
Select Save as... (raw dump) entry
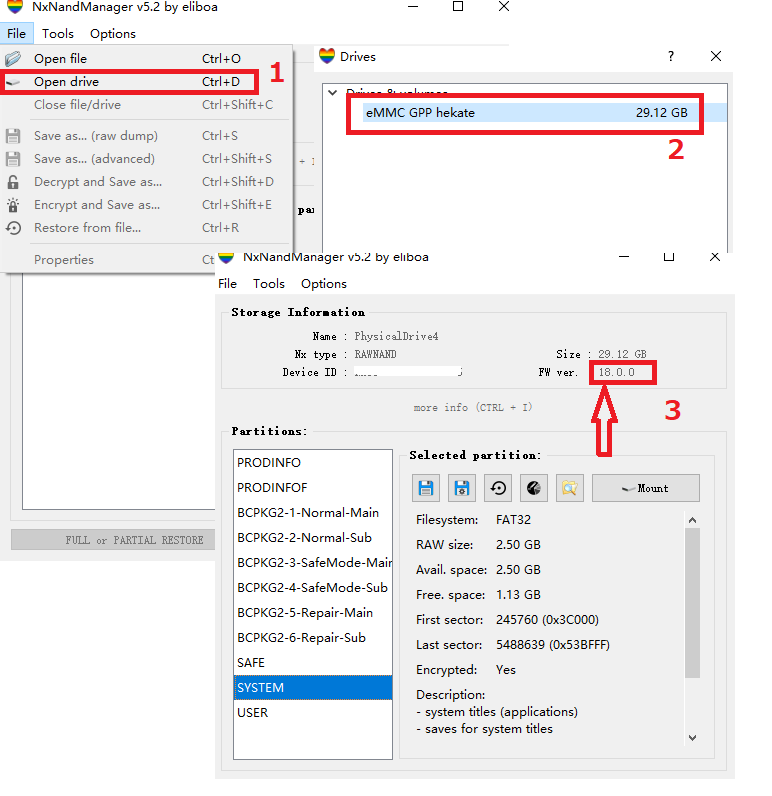[x=146, y=136]
